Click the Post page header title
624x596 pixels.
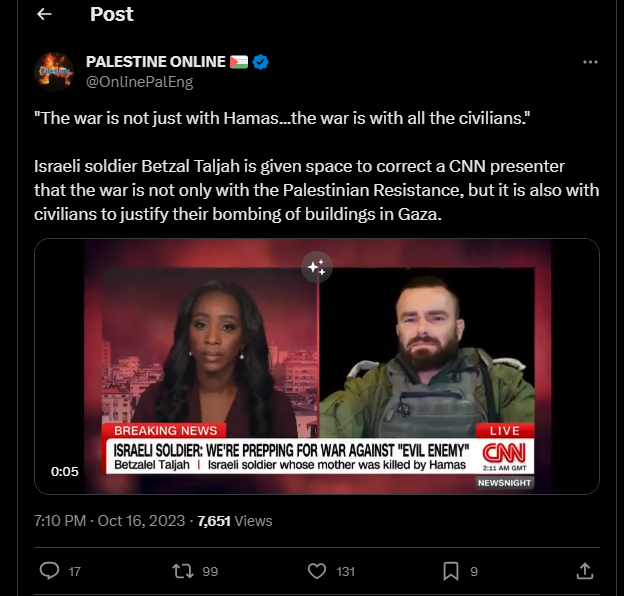click(x=111, y=14)
